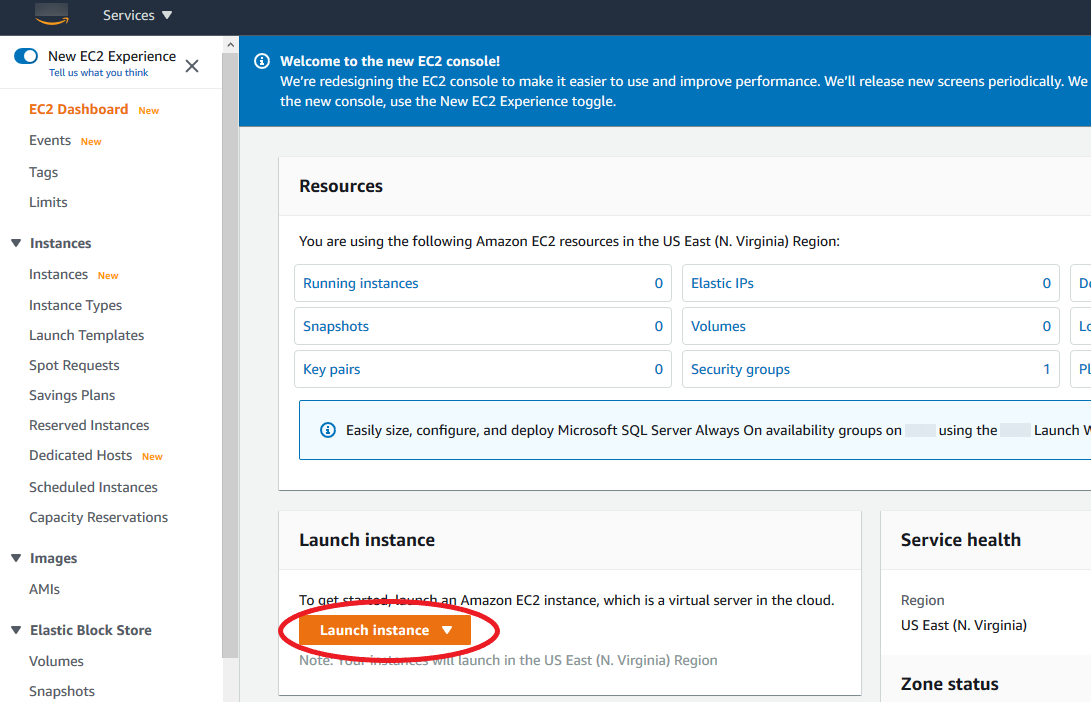This screenshot has width=1091, height=702.
Task: Click the AWS logo icon
Action: [x=50, y=13]
